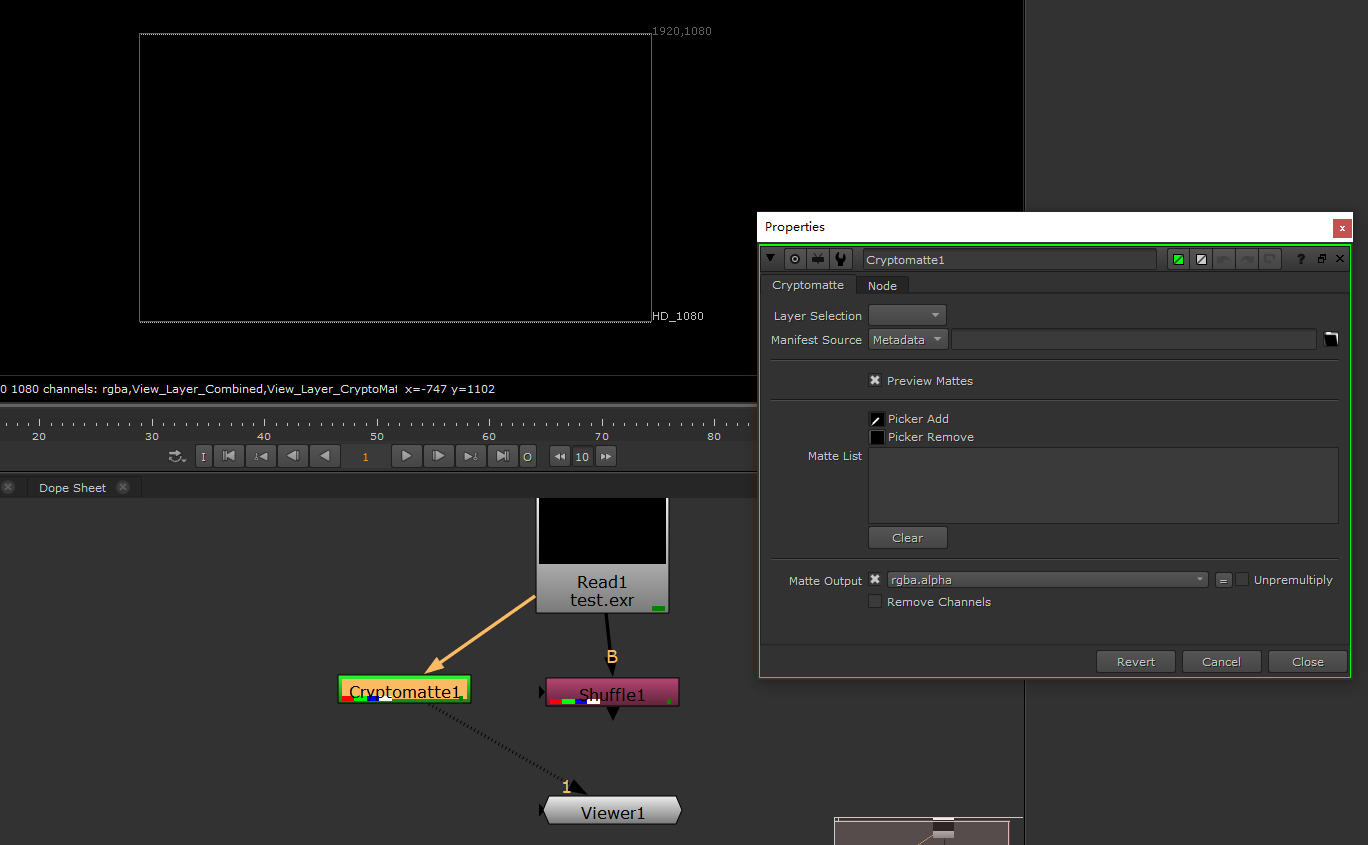Click the green node color swatch
The width and height of the screenshot is (1368, 845).
point(1179,259)
